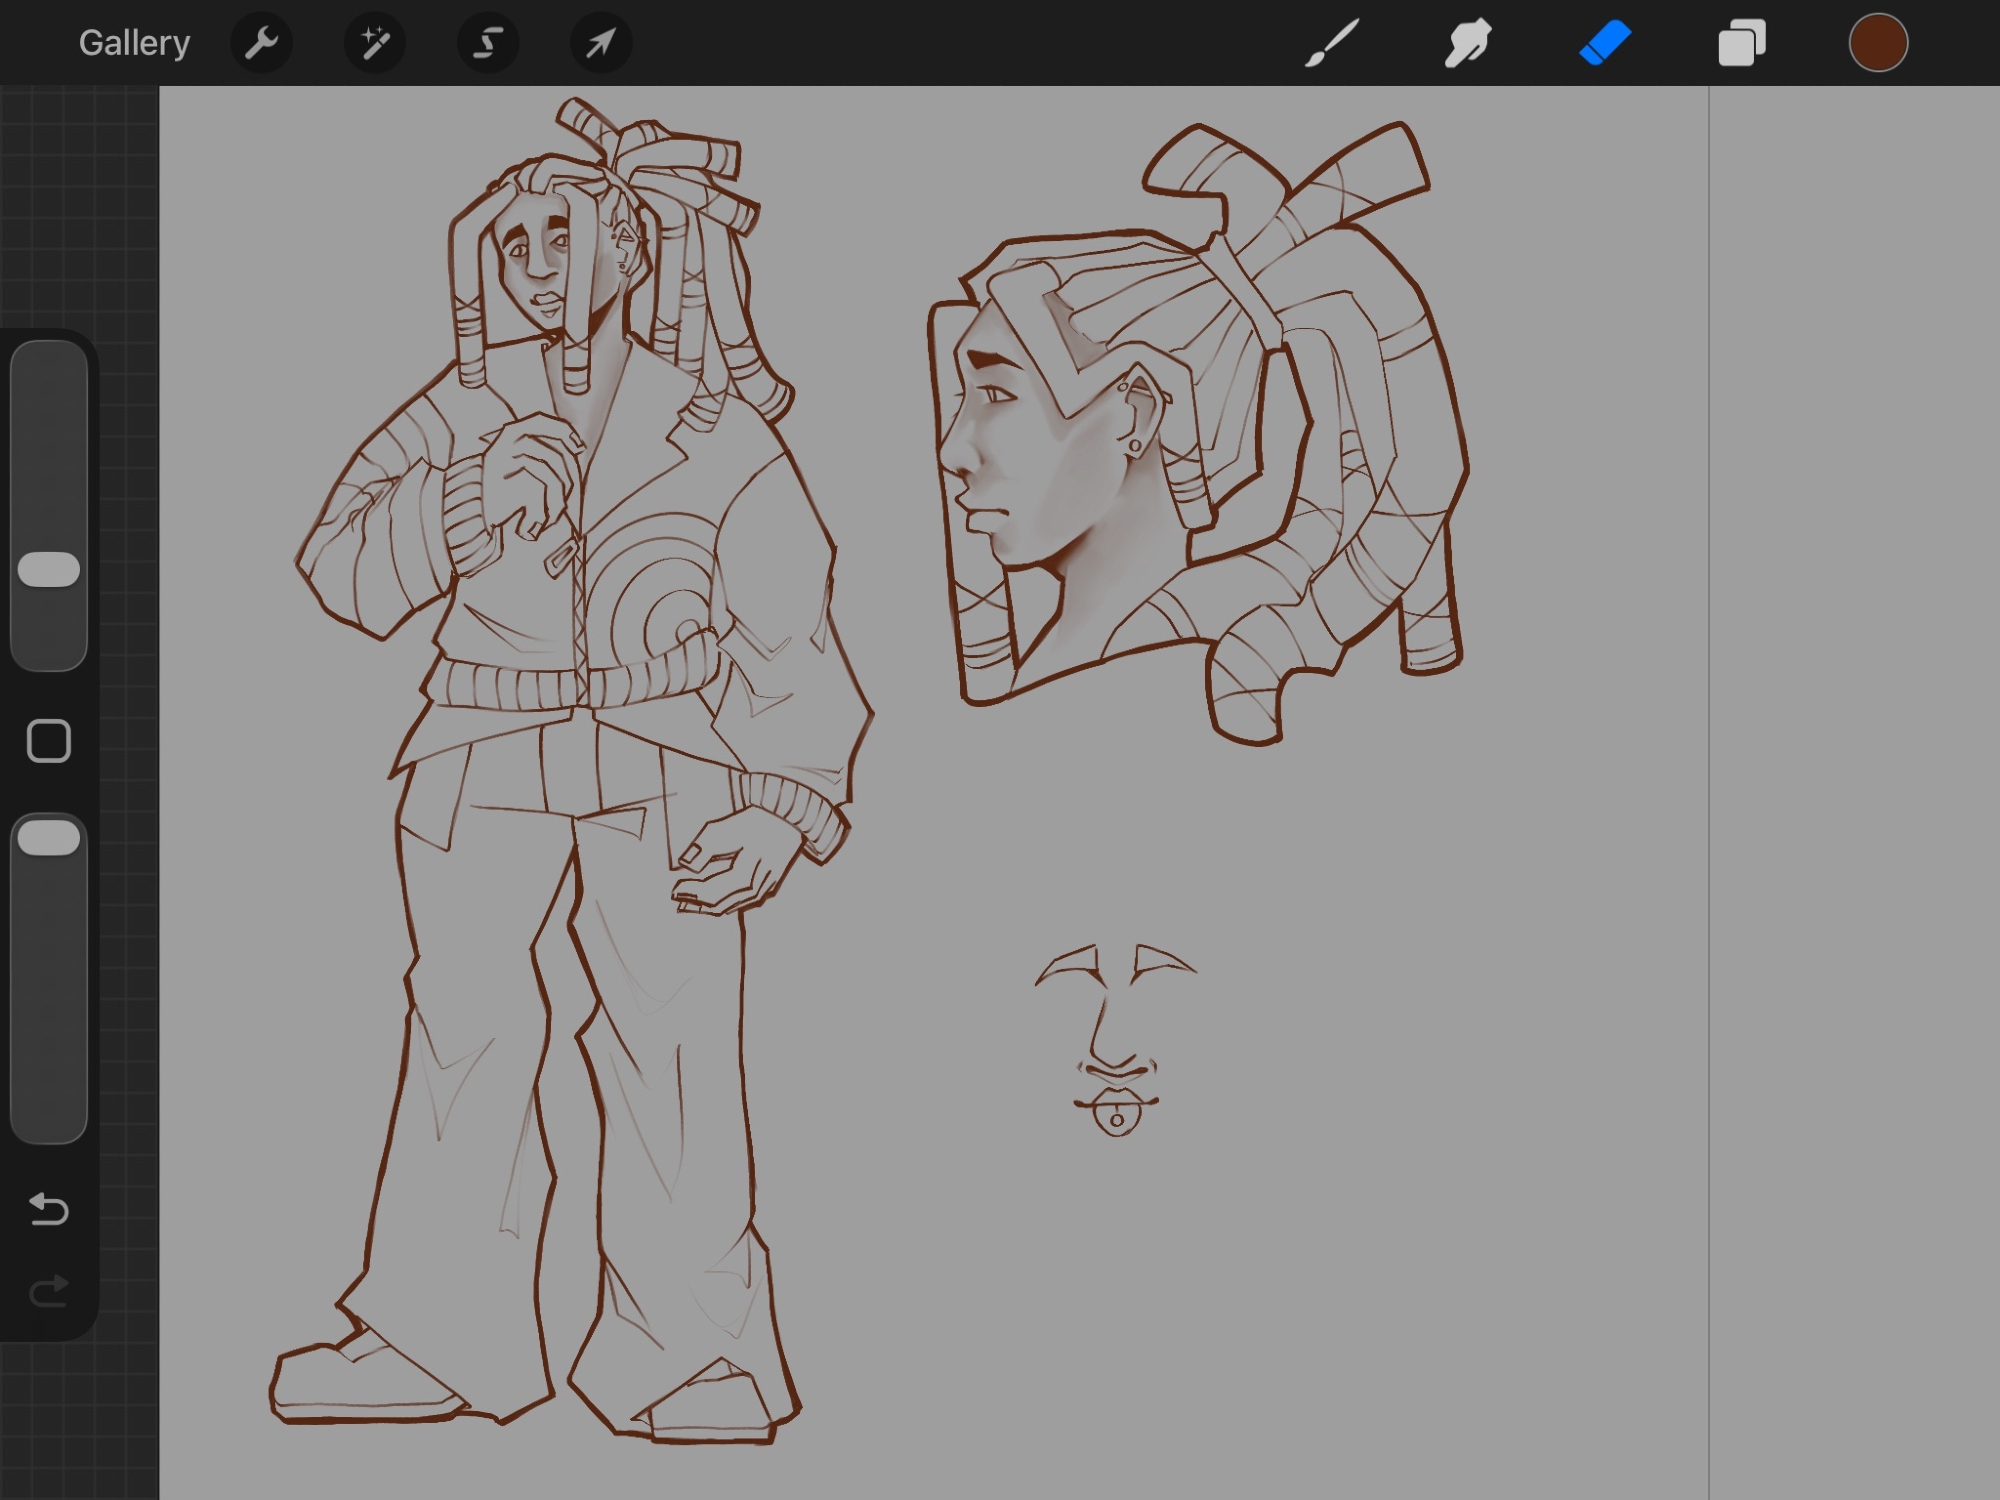Tap the profile head drawing's earring
This screenshot has height=1500, width=2000.
pyautogui.click(x=1135, y=446)
